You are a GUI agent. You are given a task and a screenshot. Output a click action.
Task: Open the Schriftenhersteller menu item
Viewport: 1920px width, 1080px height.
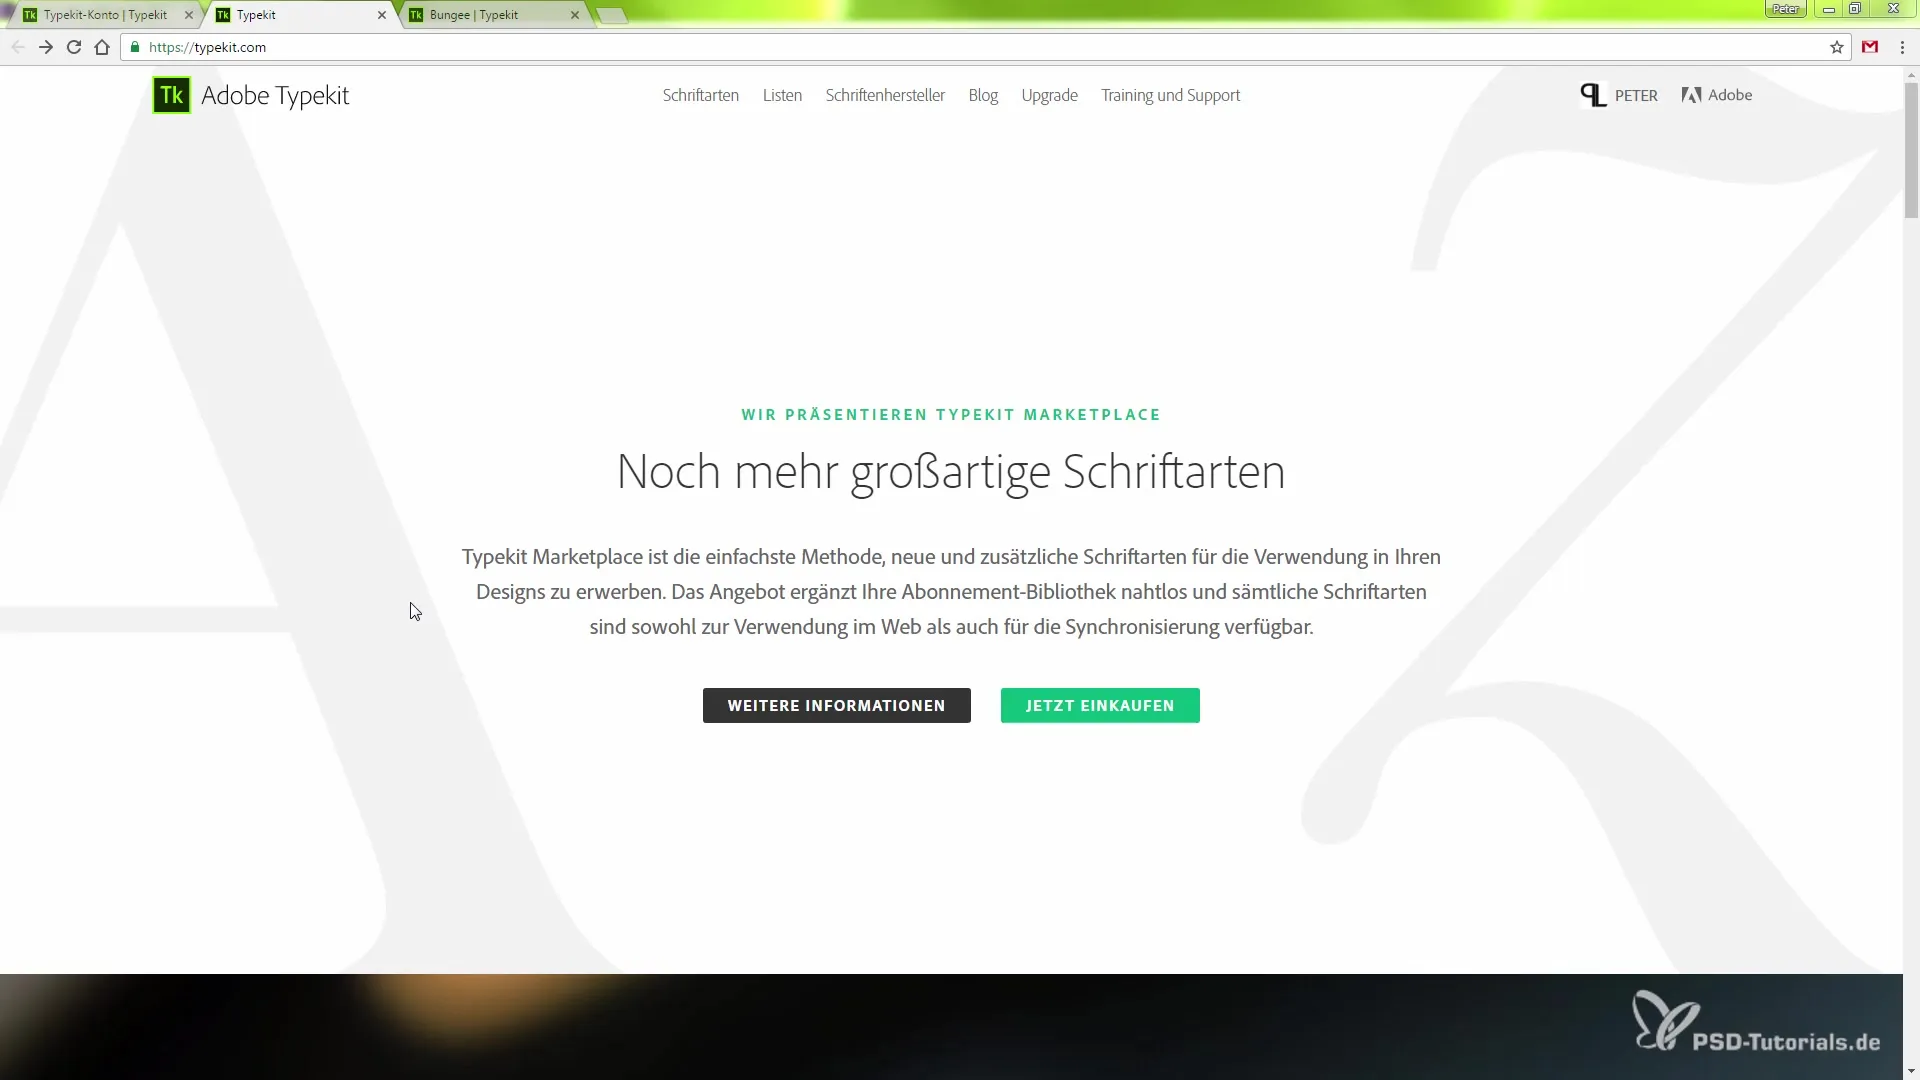(885, 95)
